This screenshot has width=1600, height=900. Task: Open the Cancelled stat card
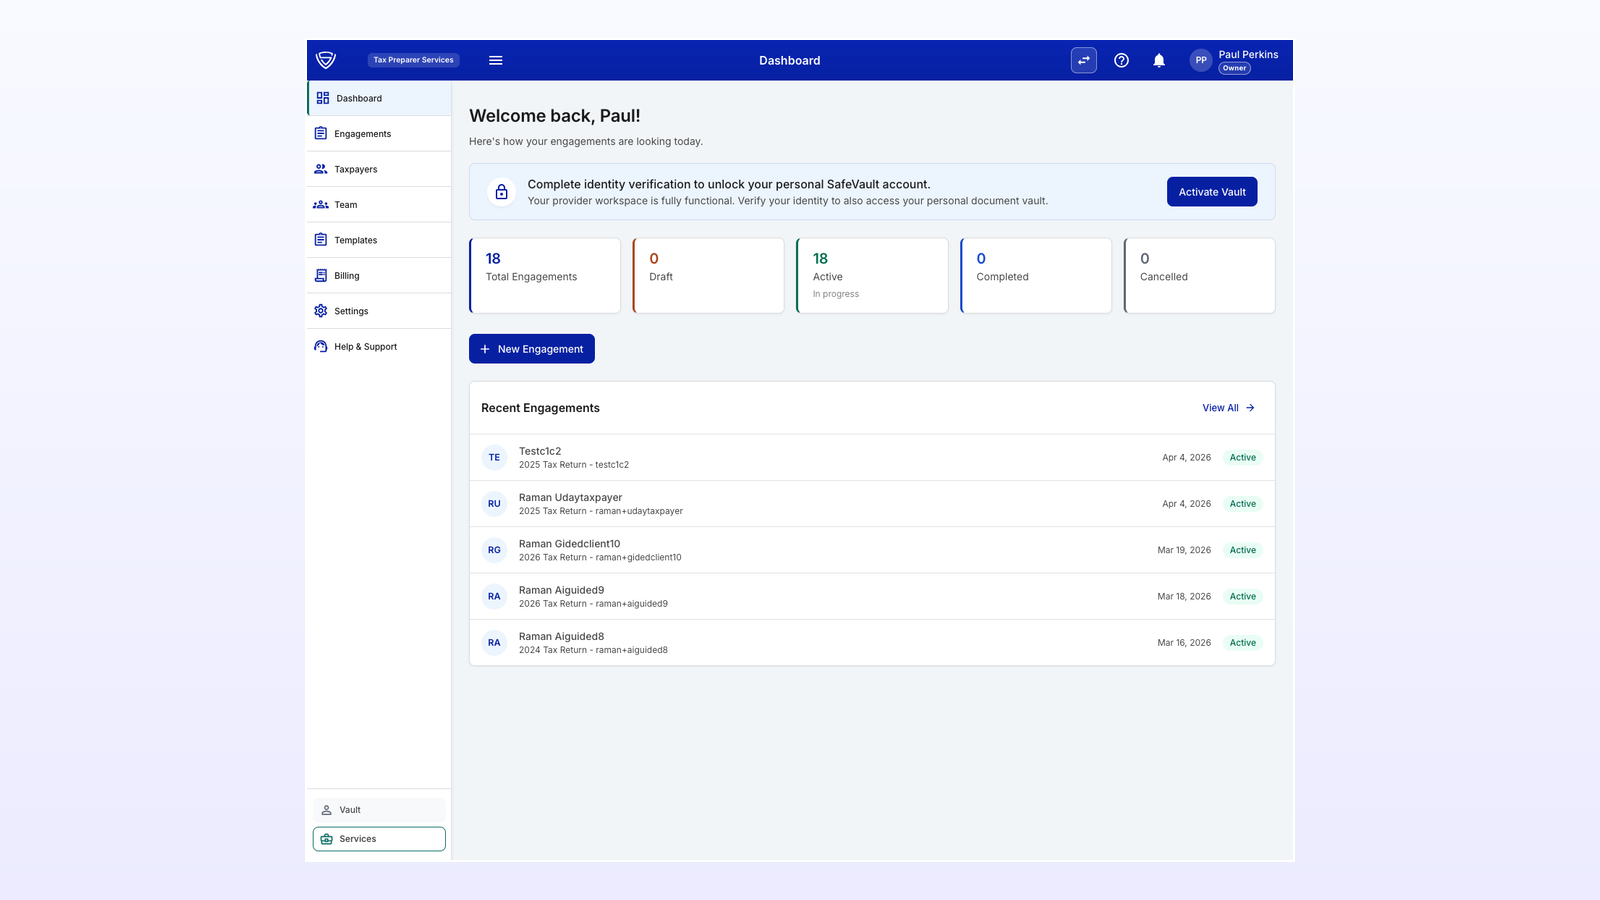tap(1199, 275)
